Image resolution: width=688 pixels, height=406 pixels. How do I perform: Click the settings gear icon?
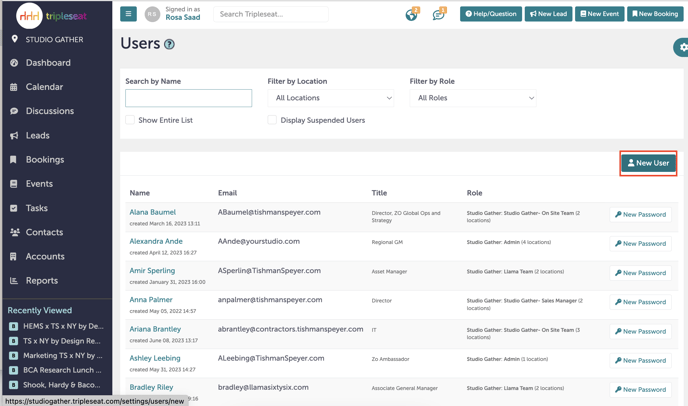[682, 47]
